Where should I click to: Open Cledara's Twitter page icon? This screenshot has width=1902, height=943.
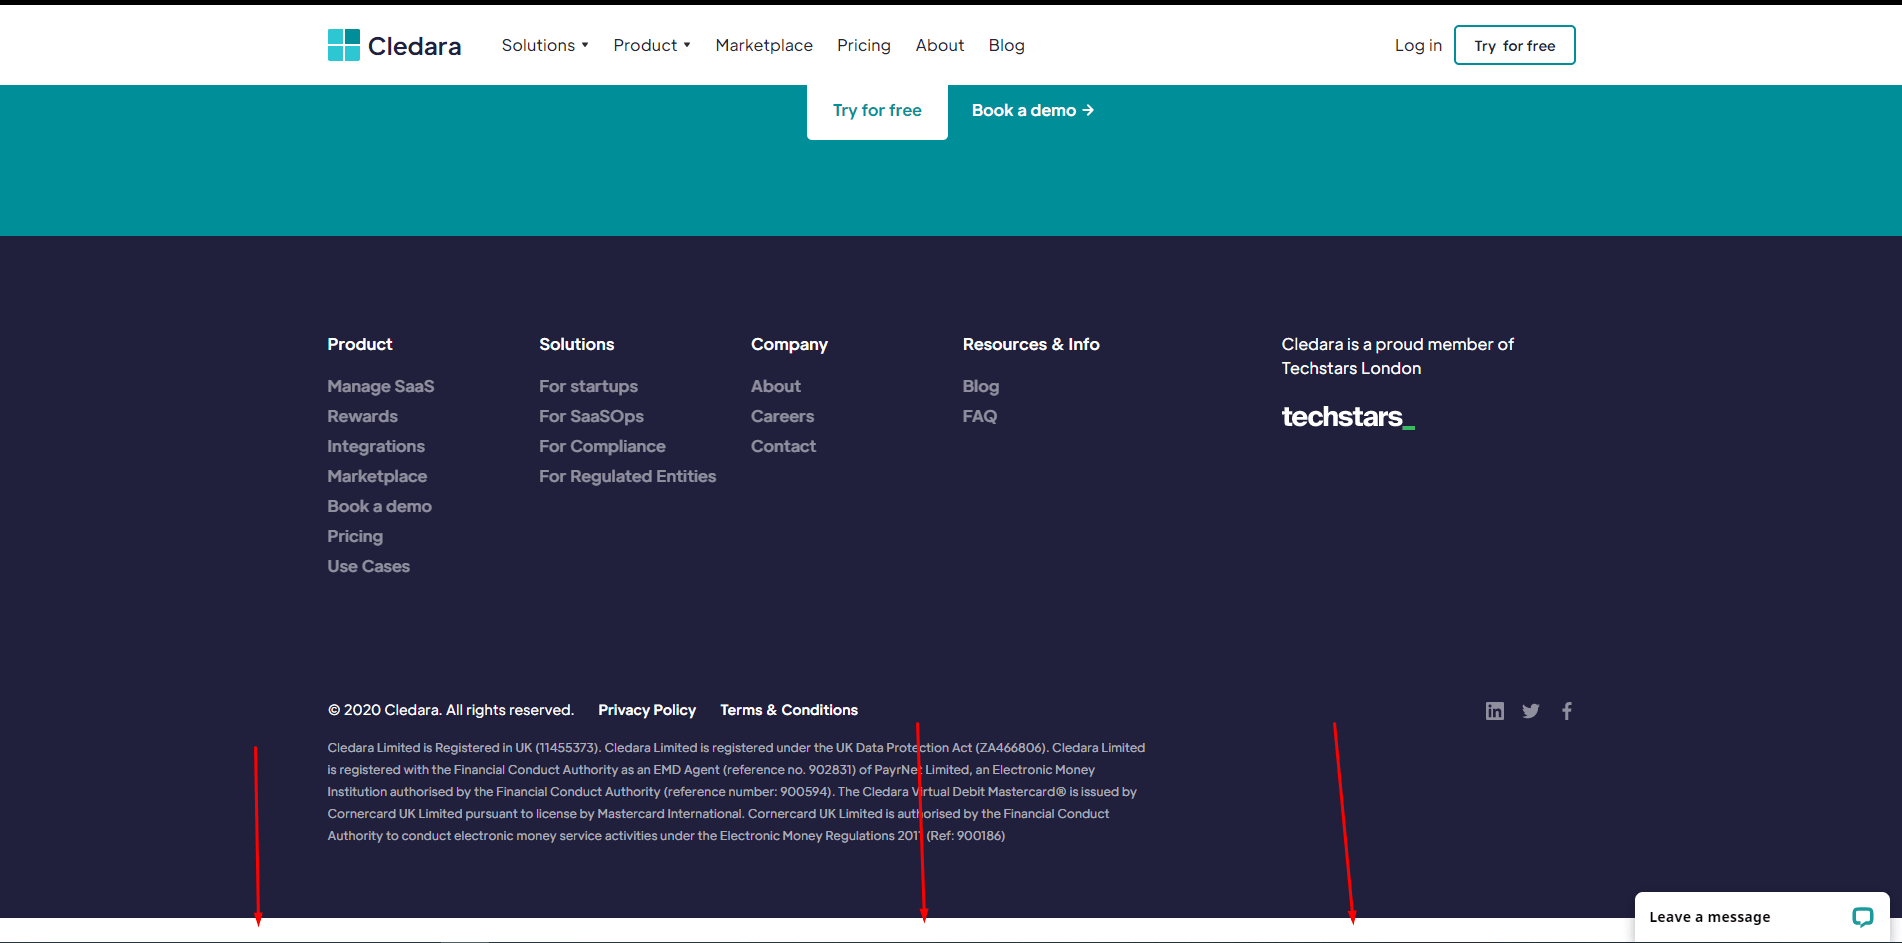[1530, 711]
